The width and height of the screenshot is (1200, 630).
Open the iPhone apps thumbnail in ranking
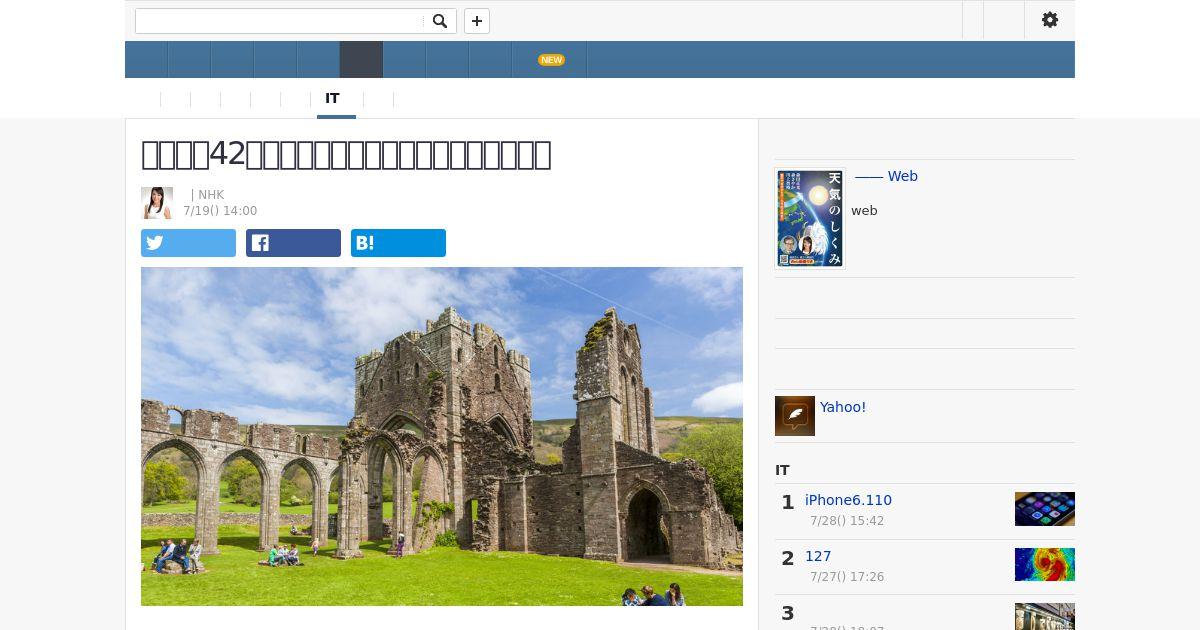tap(1045, 509)
